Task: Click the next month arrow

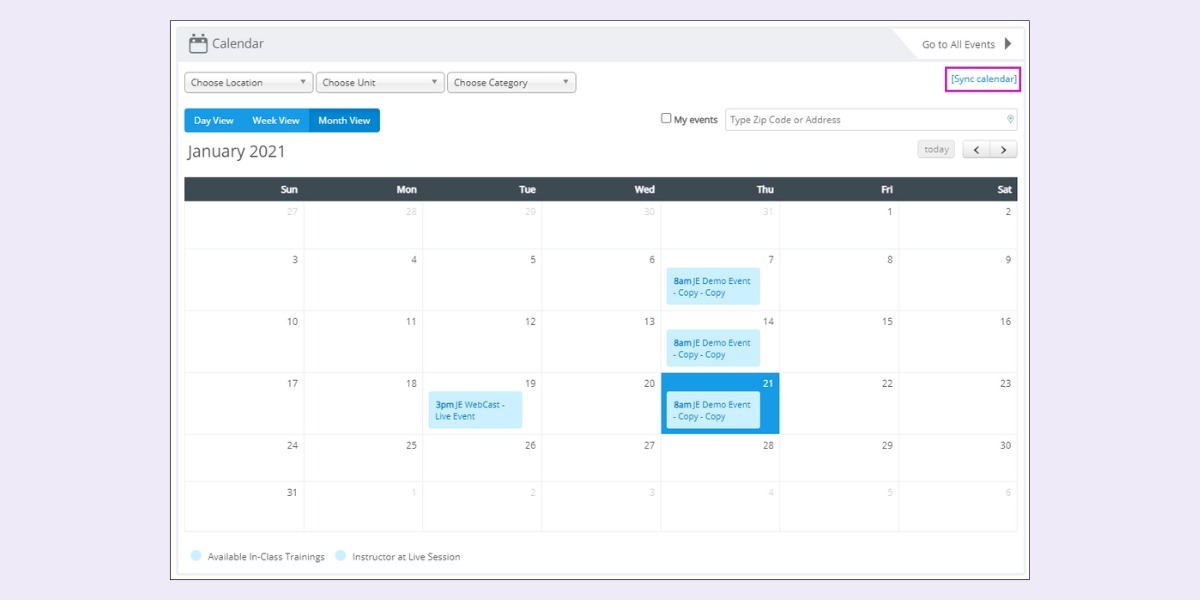Action: [1003, 149]
